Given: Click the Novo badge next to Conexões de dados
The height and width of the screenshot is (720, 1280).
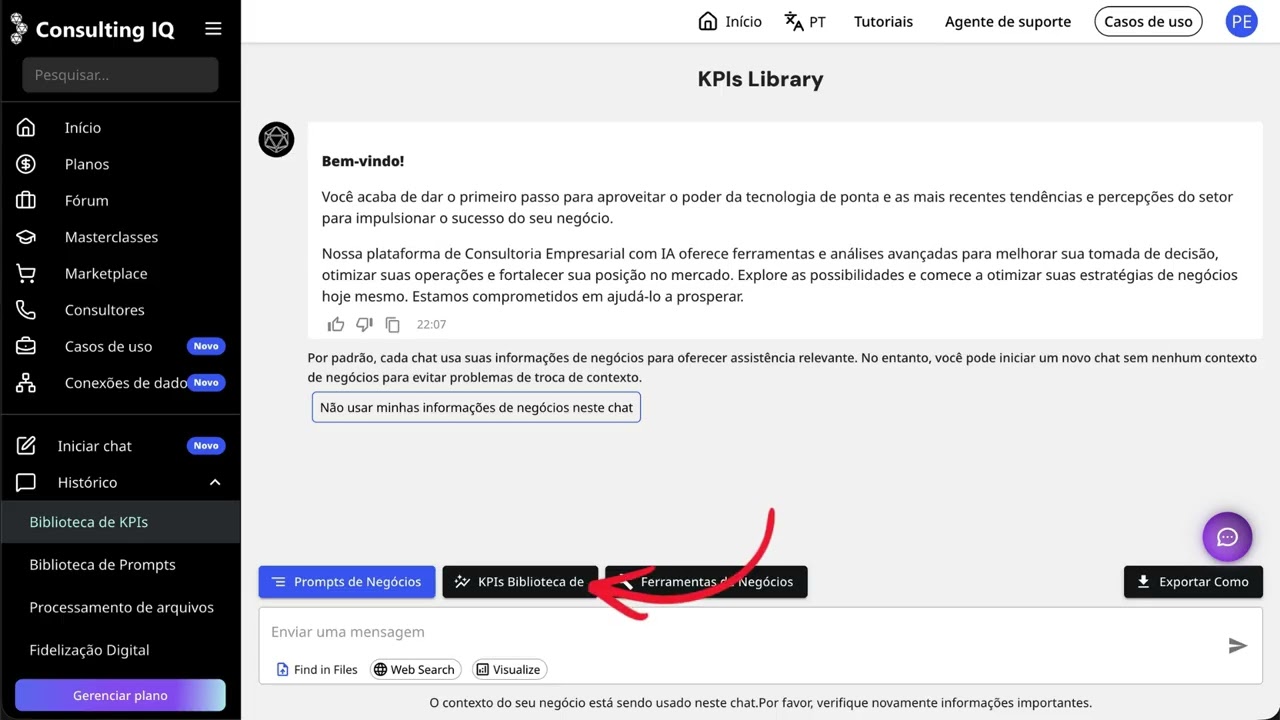Looking at the screenshot, I should pyautogui.click(x=206, y=383).
